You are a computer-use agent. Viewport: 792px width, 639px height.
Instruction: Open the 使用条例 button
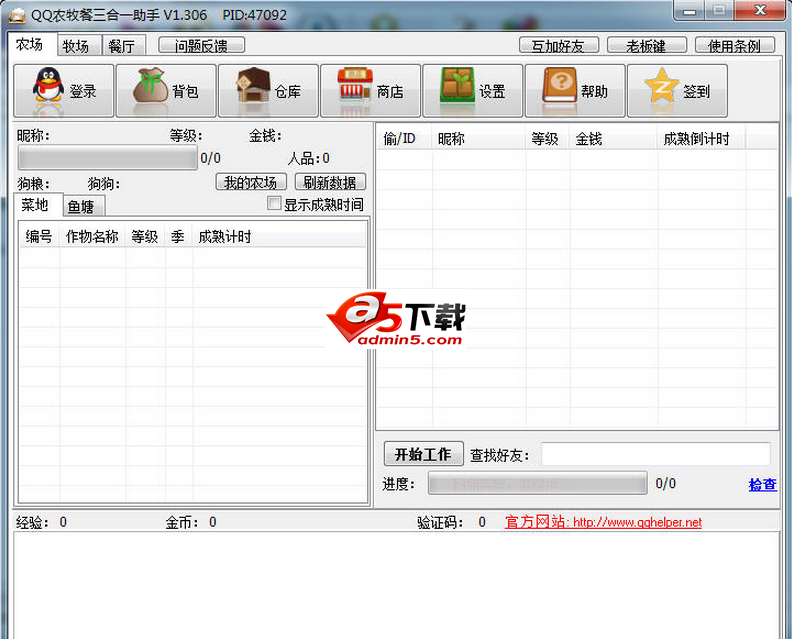coord(735,45)
